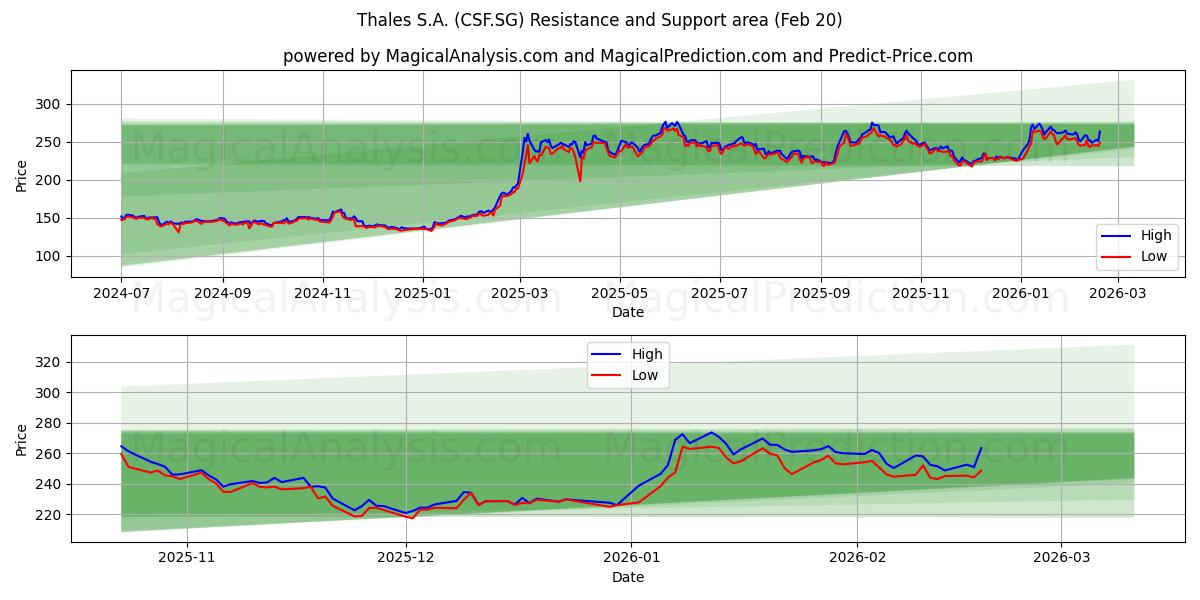Click the '2025-01' x-axis label on top chart
The height and width of the screenshot is (600, 1200).
click(x=422, y=294)
